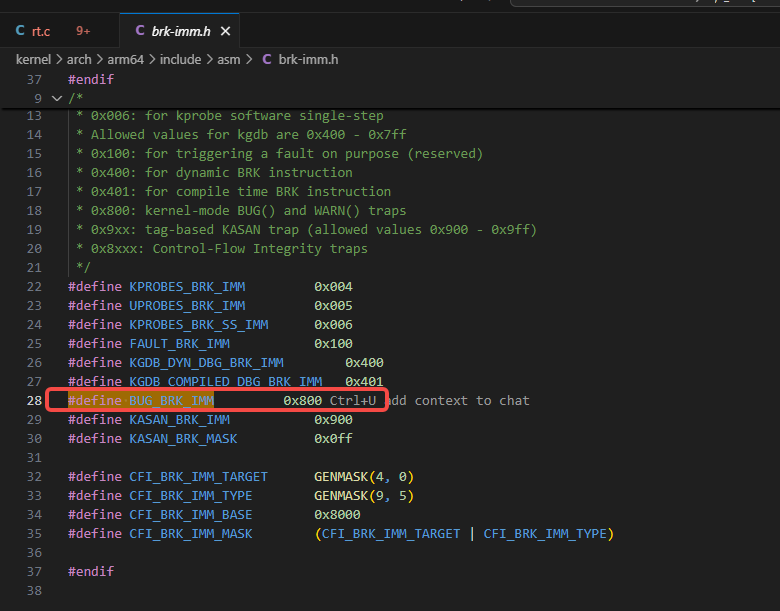Click the 0x800 BUG() and WARN() comment line
This screenshot has width=780, height=611.
point(241,210)
